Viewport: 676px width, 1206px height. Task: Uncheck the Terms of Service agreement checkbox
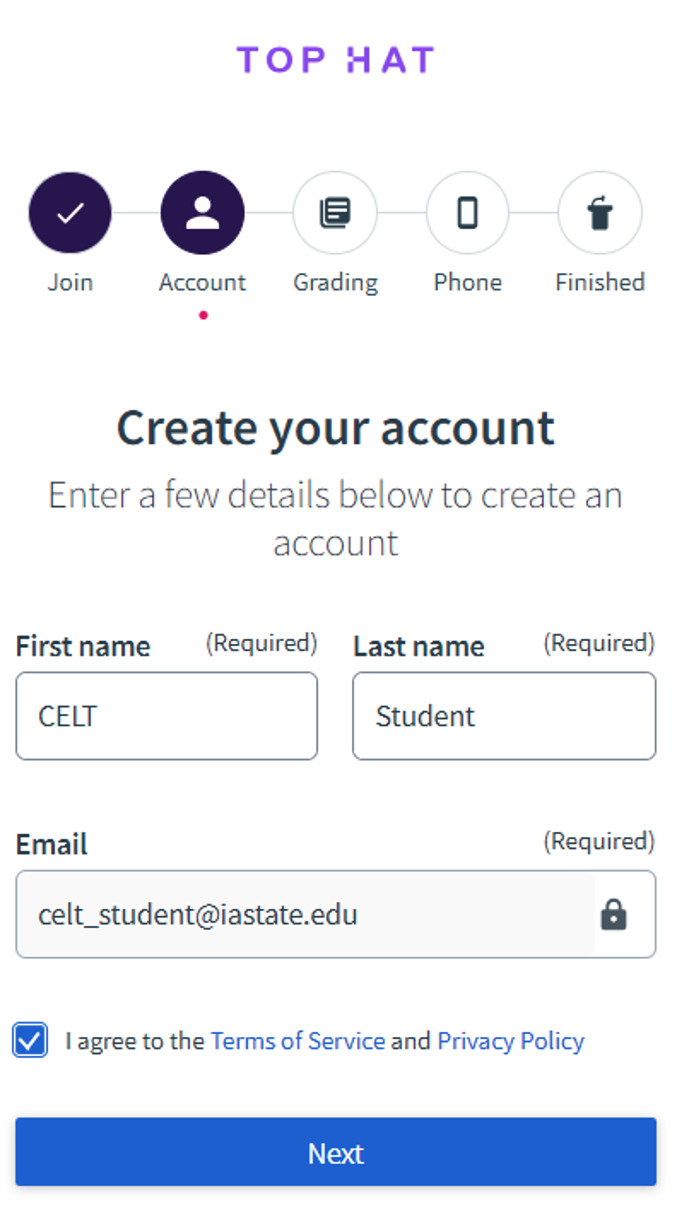pyautogui.click(x=29, y=1040)
